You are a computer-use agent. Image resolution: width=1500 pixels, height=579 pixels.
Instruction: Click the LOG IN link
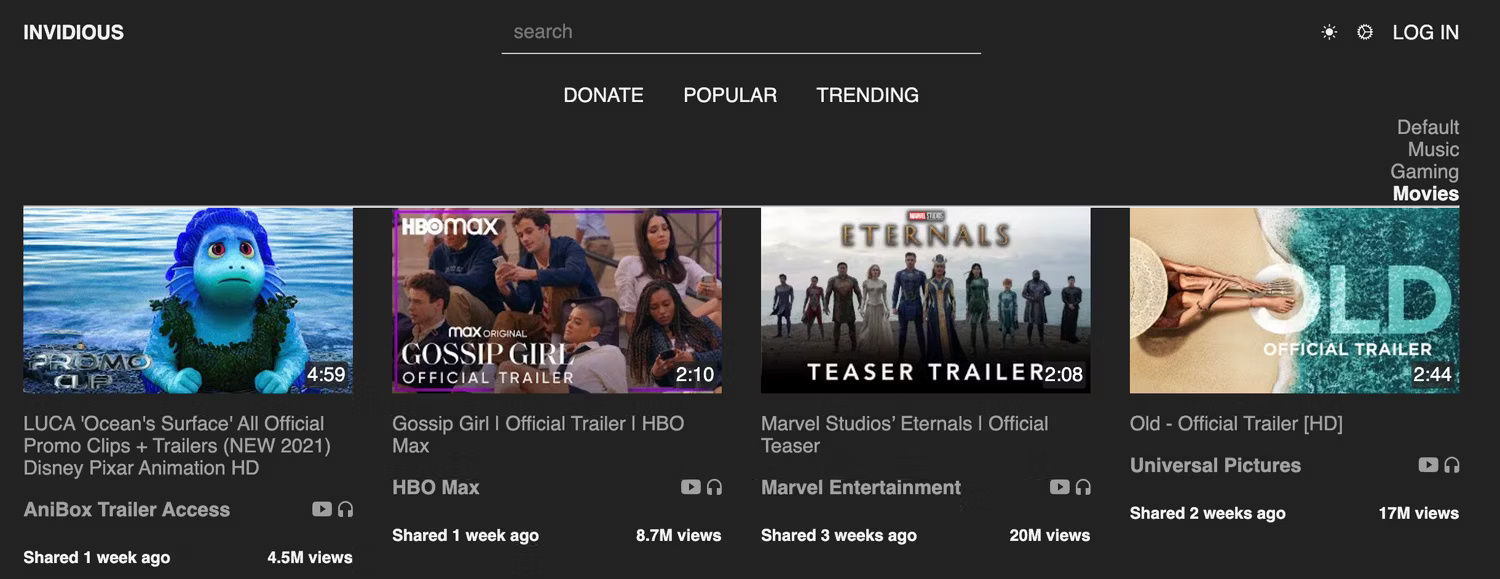(x=1425, y=32)
